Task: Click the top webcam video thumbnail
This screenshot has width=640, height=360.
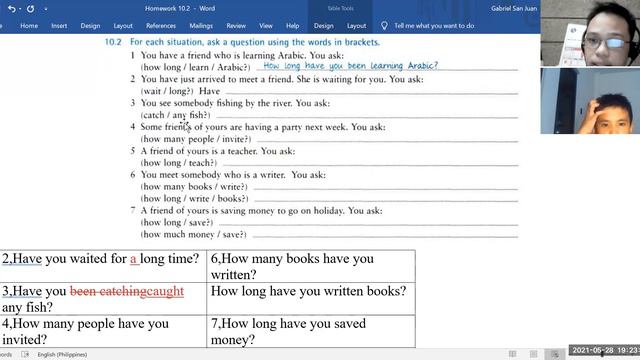Action: point(590,33)
